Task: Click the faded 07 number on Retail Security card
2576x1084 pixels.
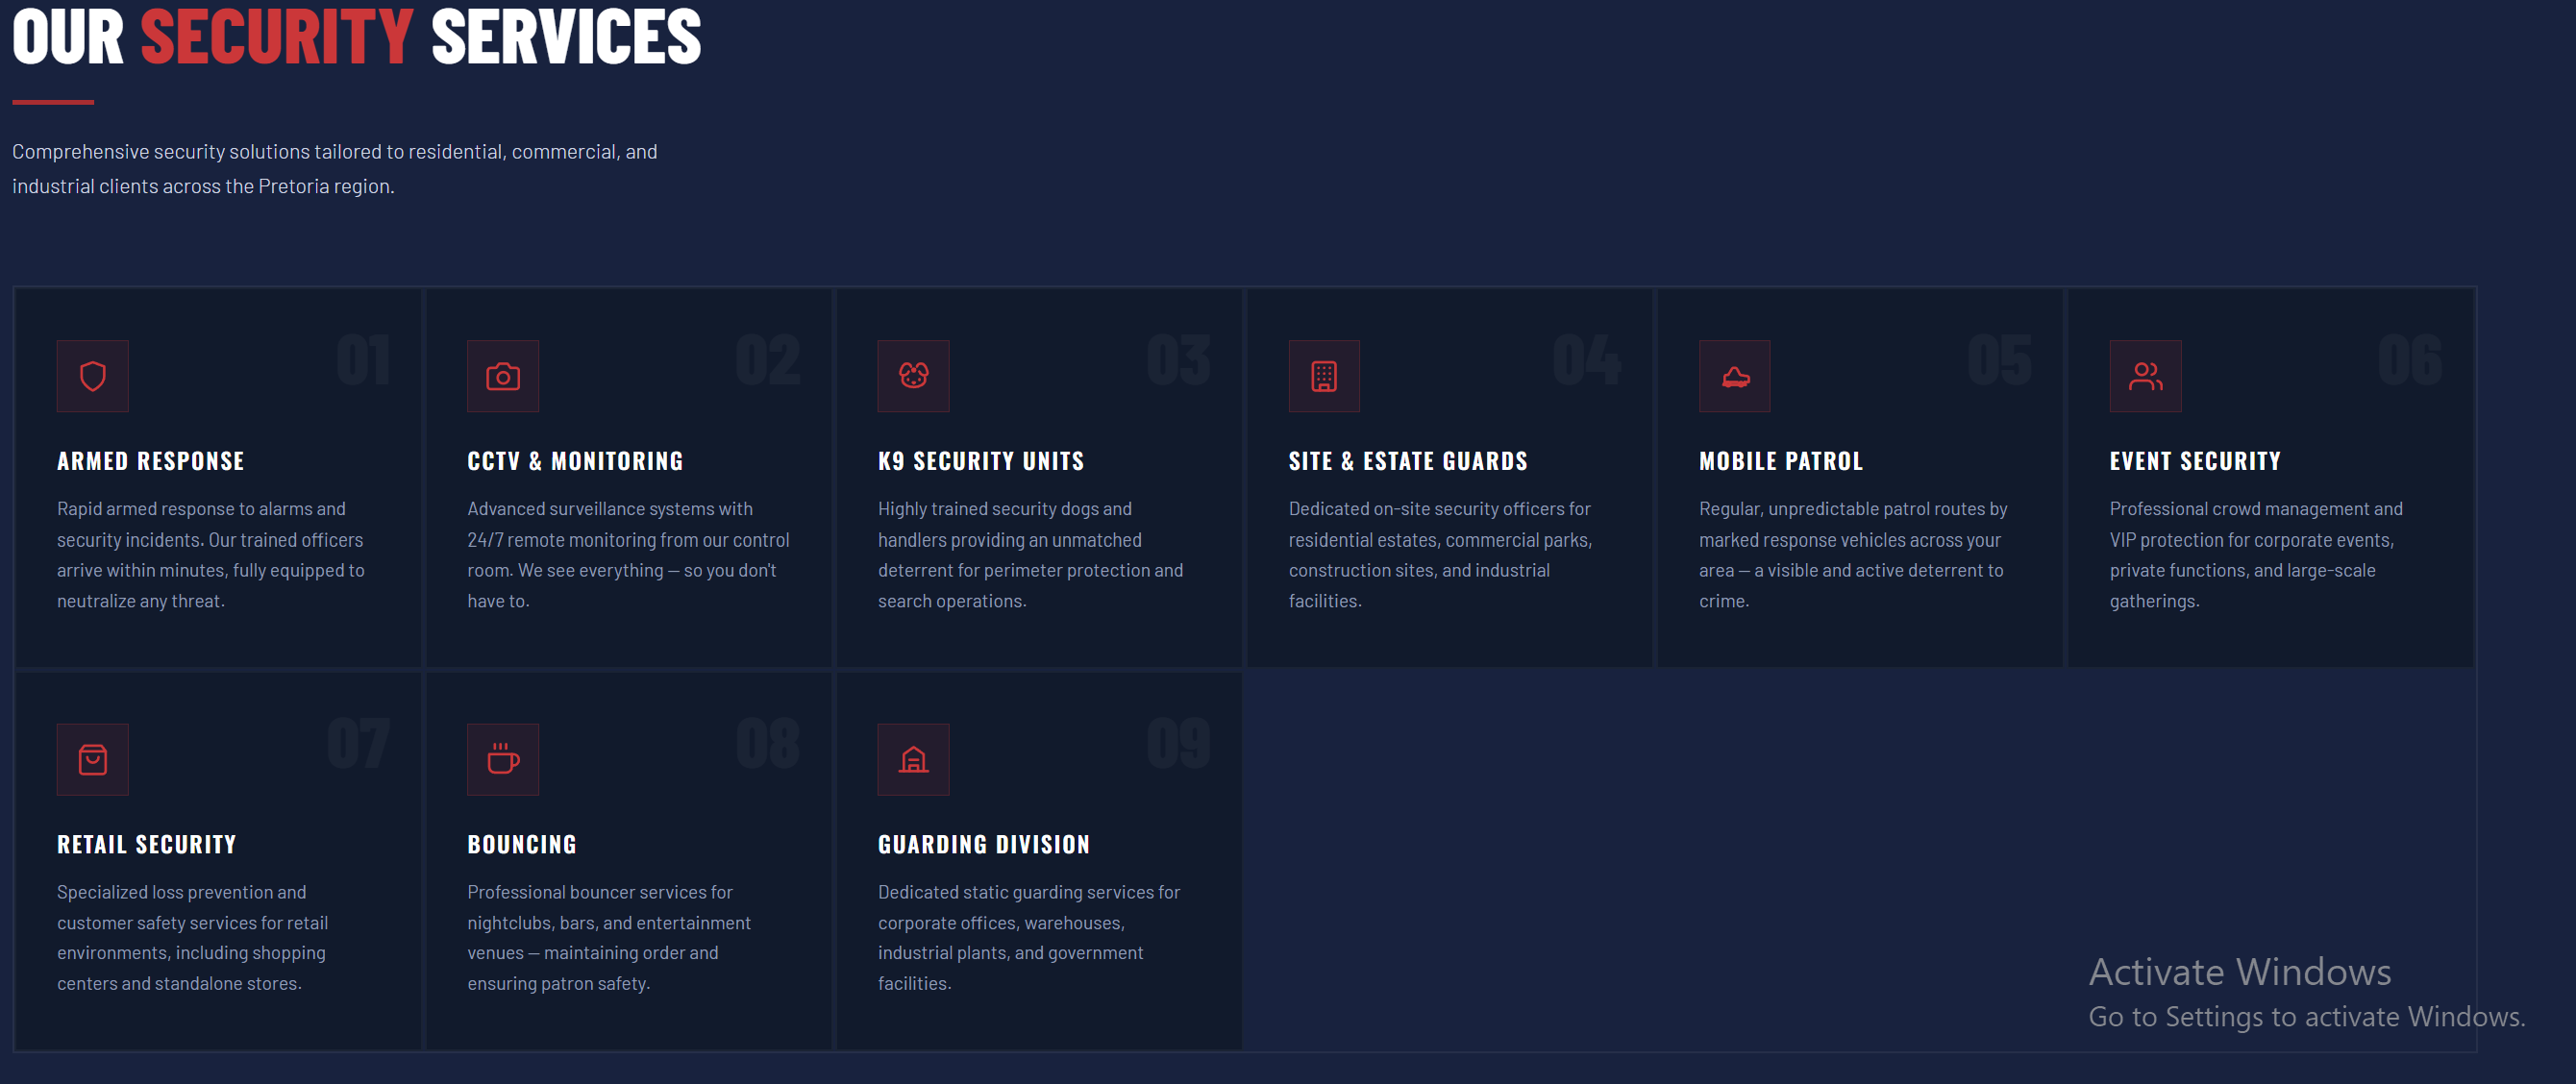Action: [x=358, y=743]
